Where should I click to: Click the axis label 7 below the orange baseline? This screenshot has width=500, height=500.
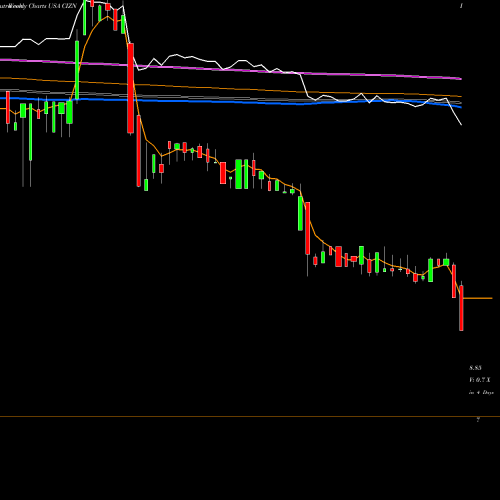click(x=478, y=420)
